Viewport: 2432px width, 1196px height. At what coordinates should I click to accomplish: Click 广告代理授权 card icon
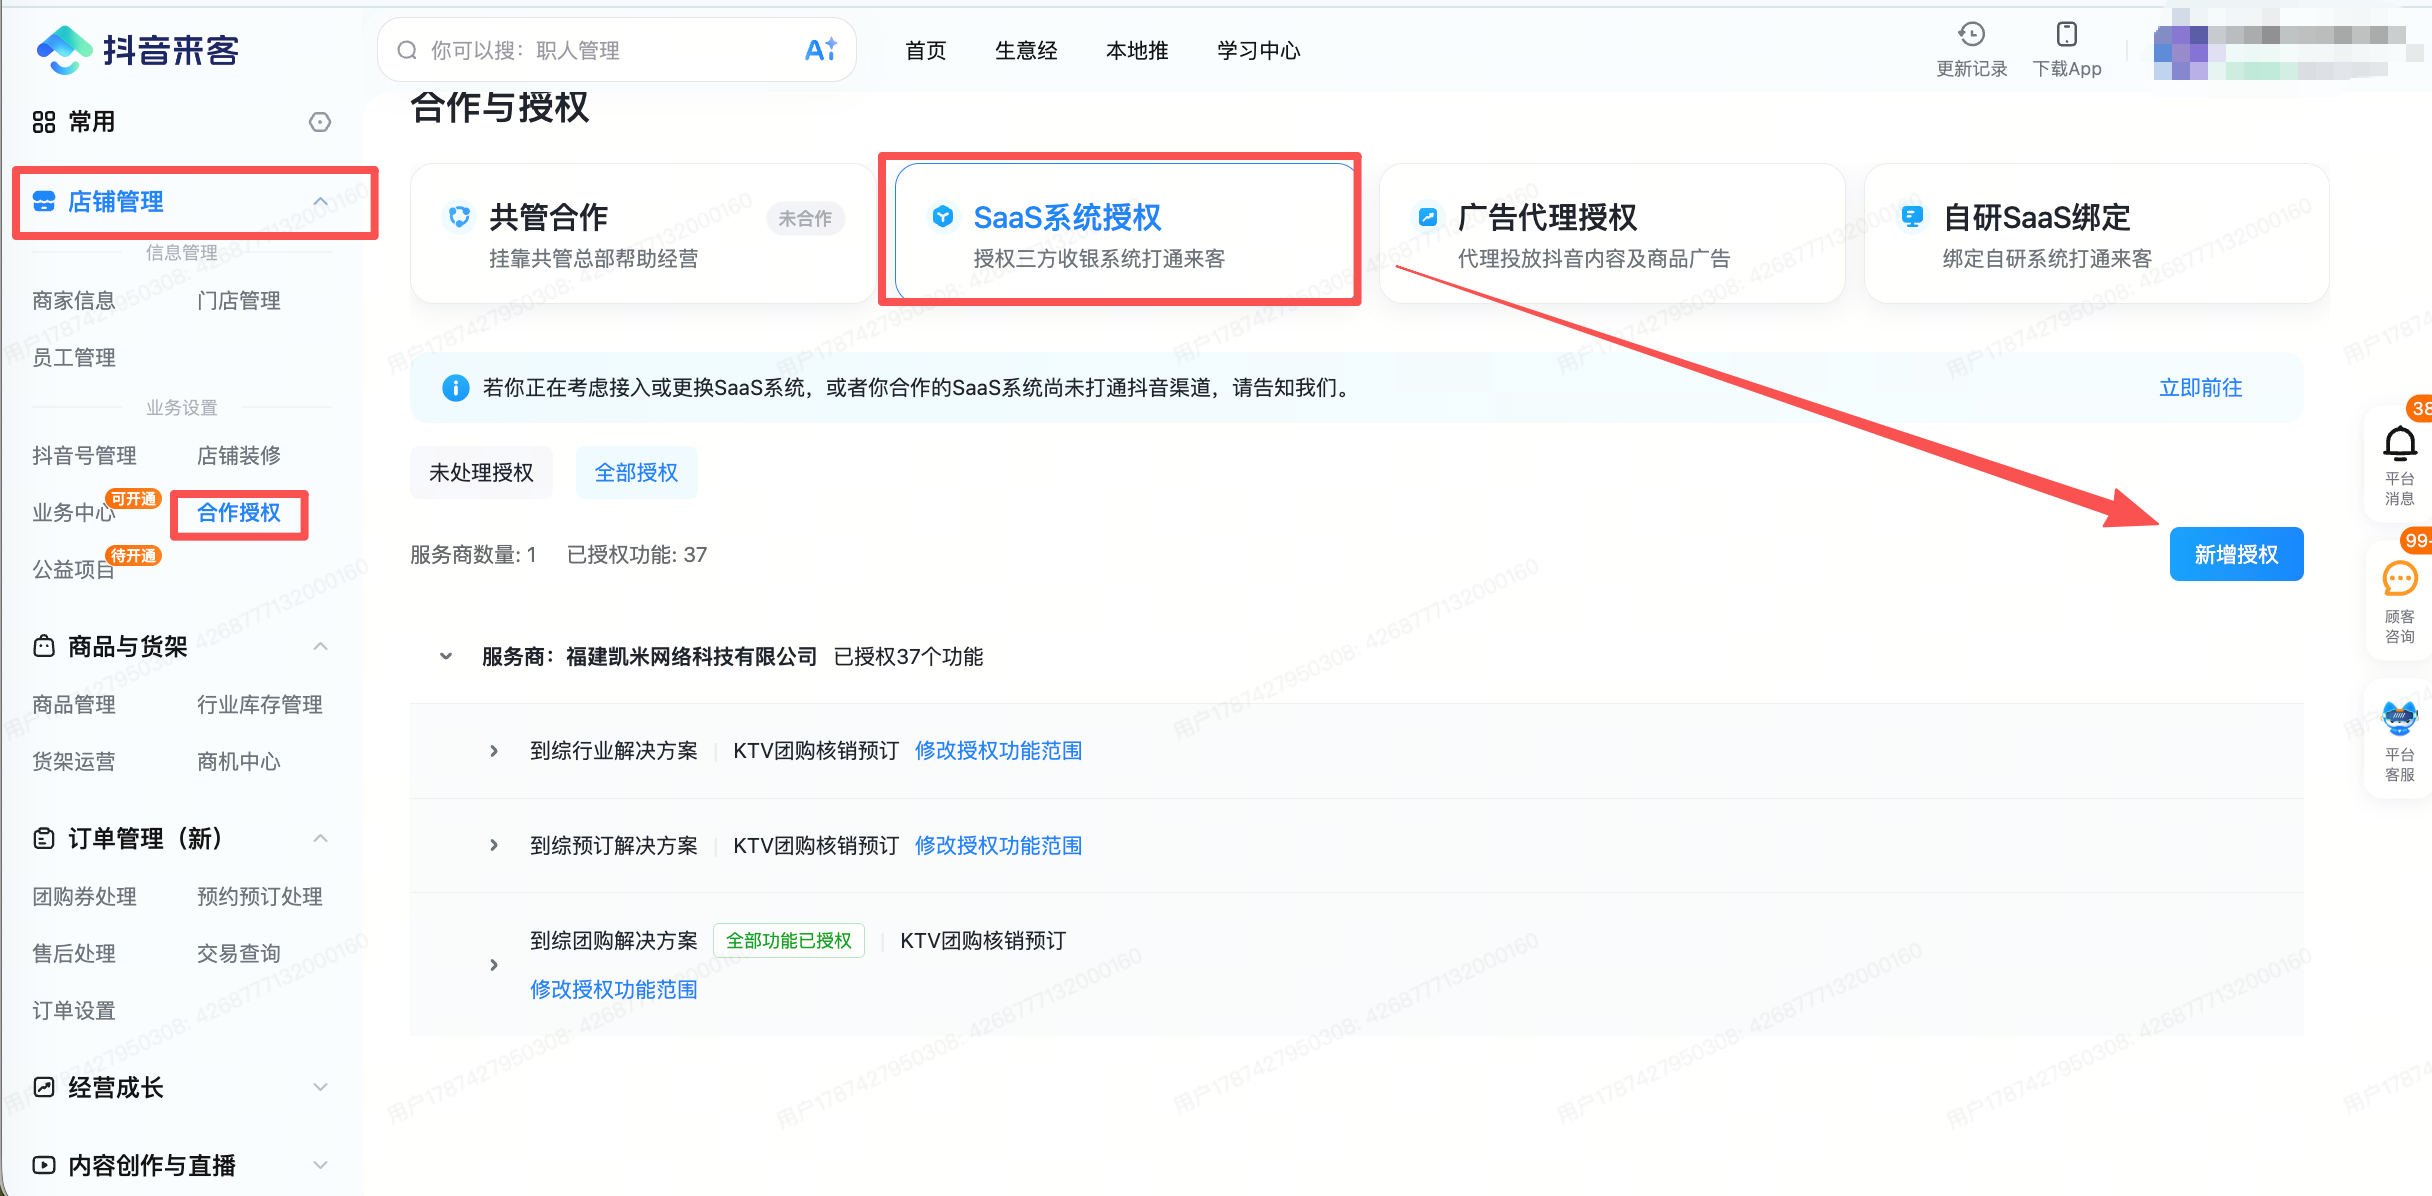(1428, 217)
